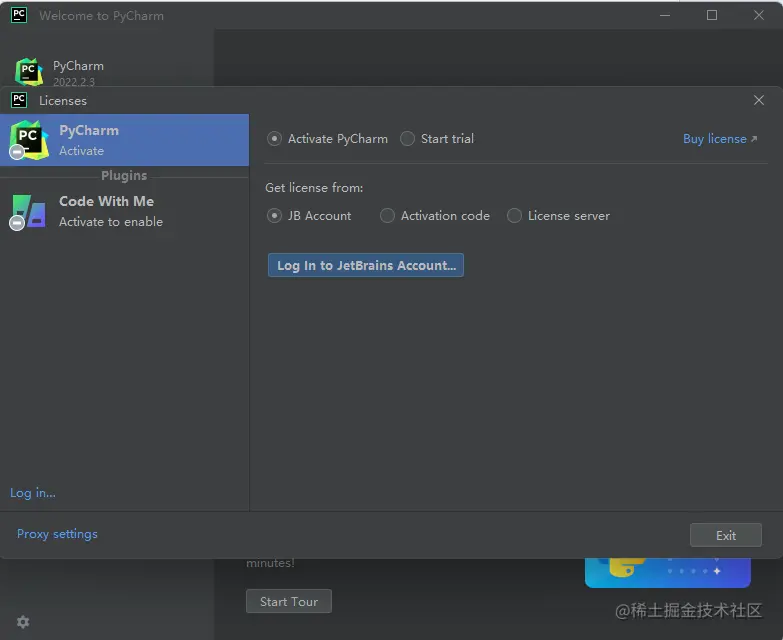Click the Python tour banner thumbnail
The width and height of the screenshot is (783, 640).
click(x=668, y=573)
